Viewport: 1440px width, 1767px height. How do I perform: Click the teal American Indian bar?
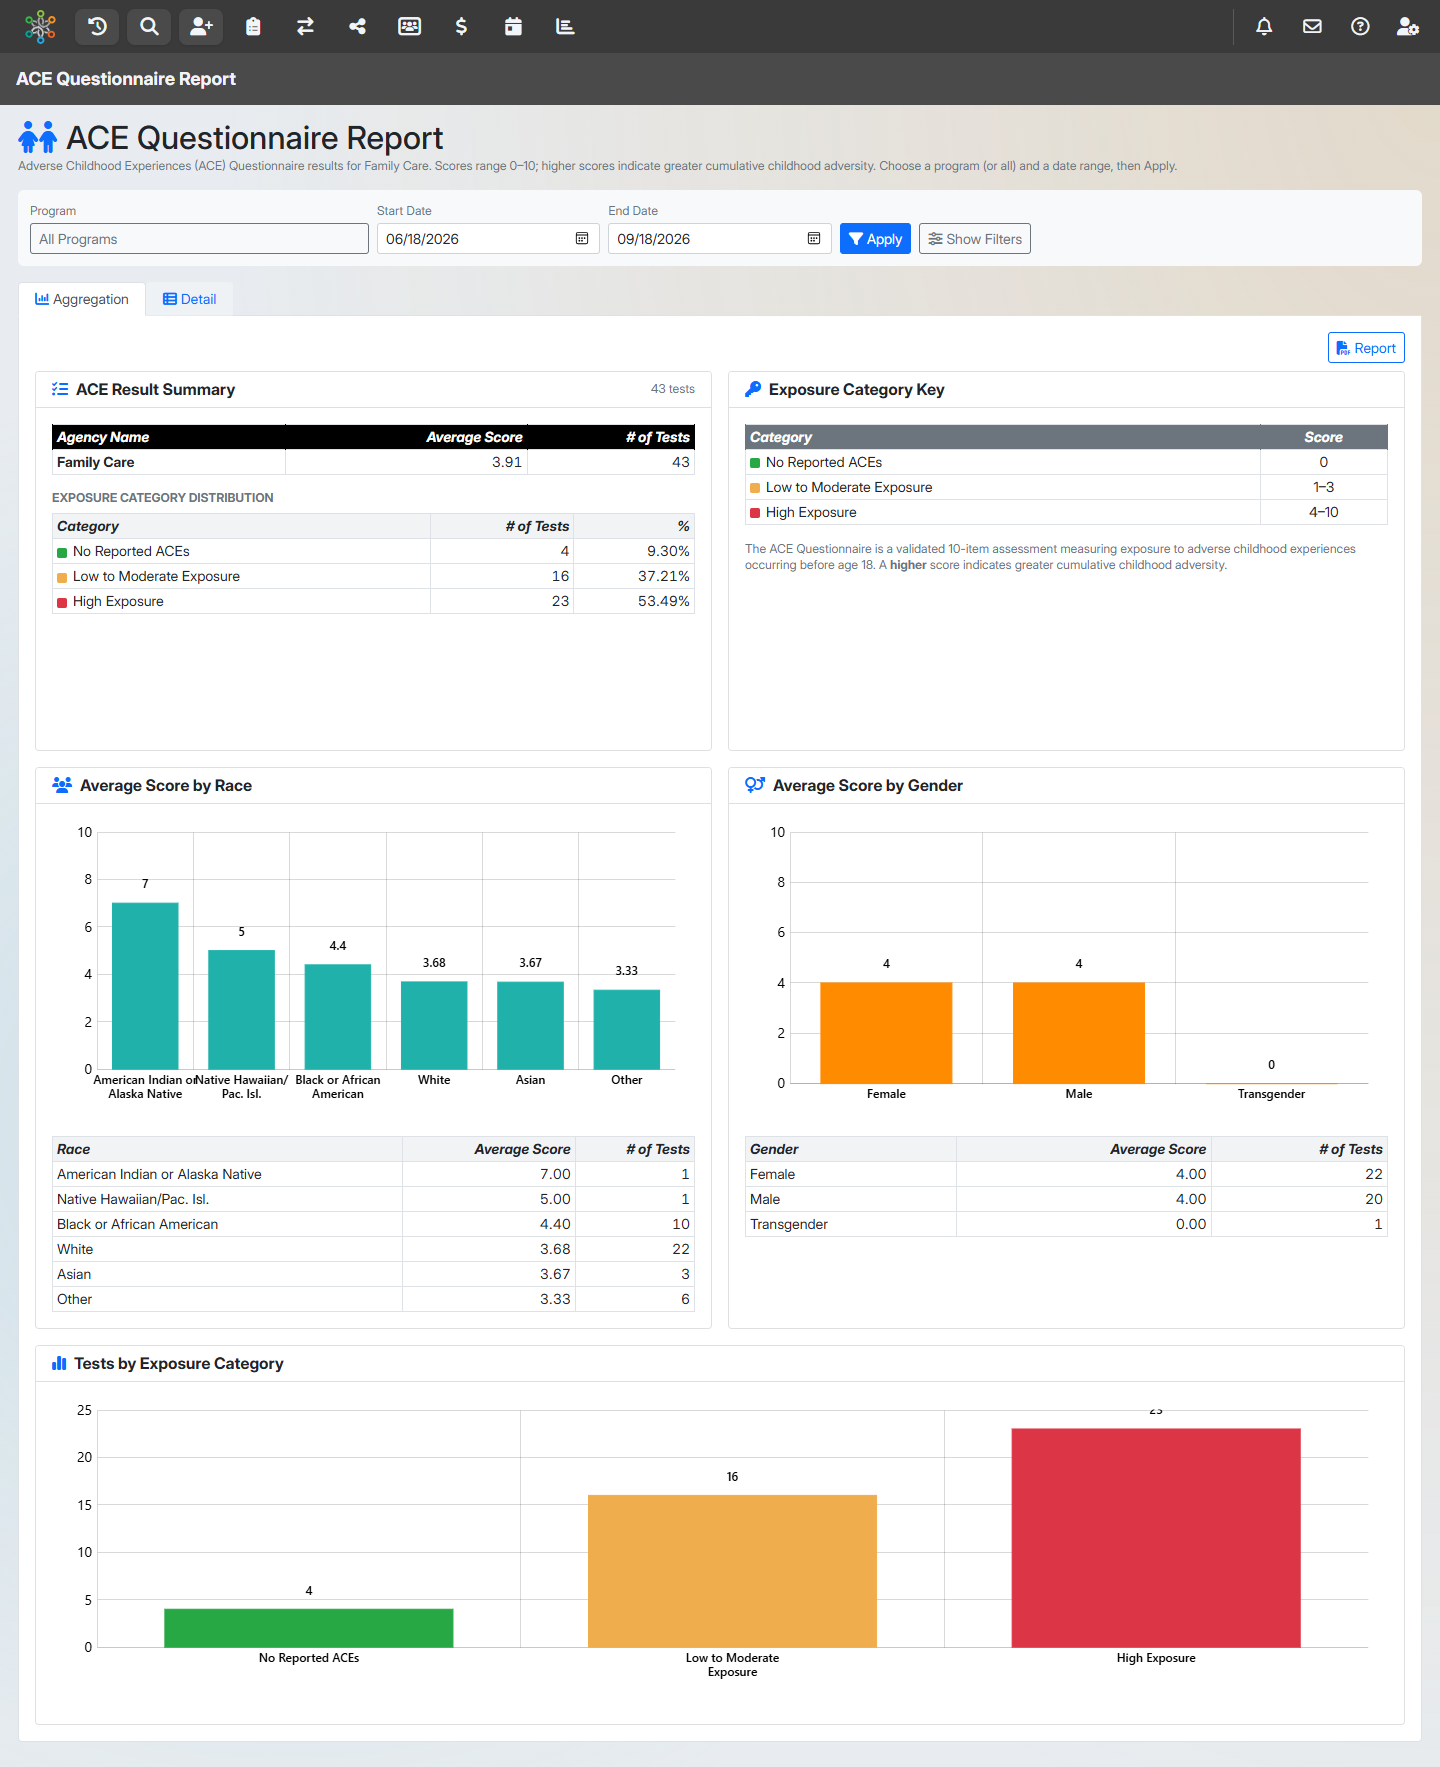tap(145, 986)
